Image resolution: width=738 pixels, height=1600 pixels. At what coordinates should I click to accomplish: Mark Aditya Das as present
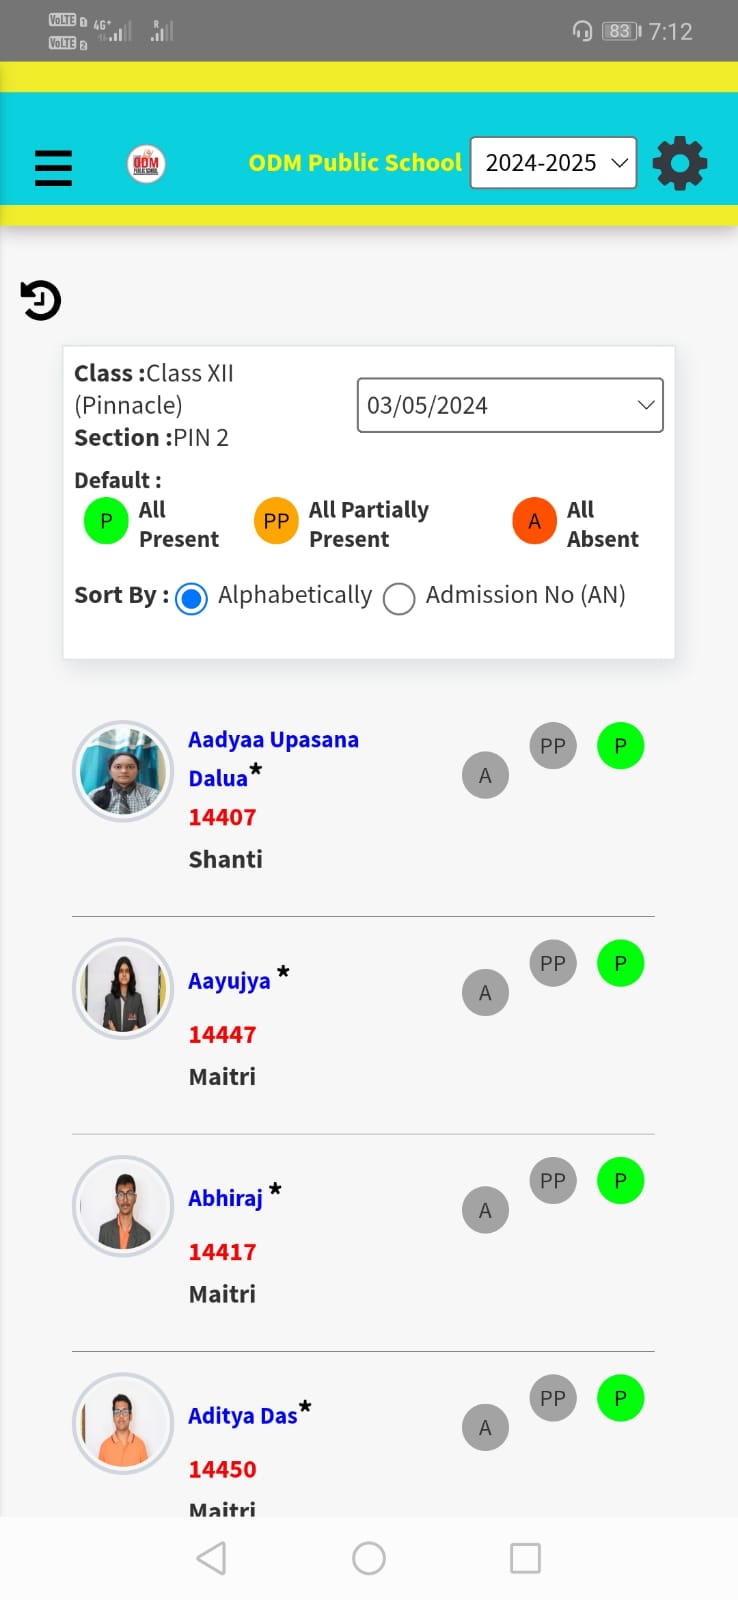tap(620, 1398)
